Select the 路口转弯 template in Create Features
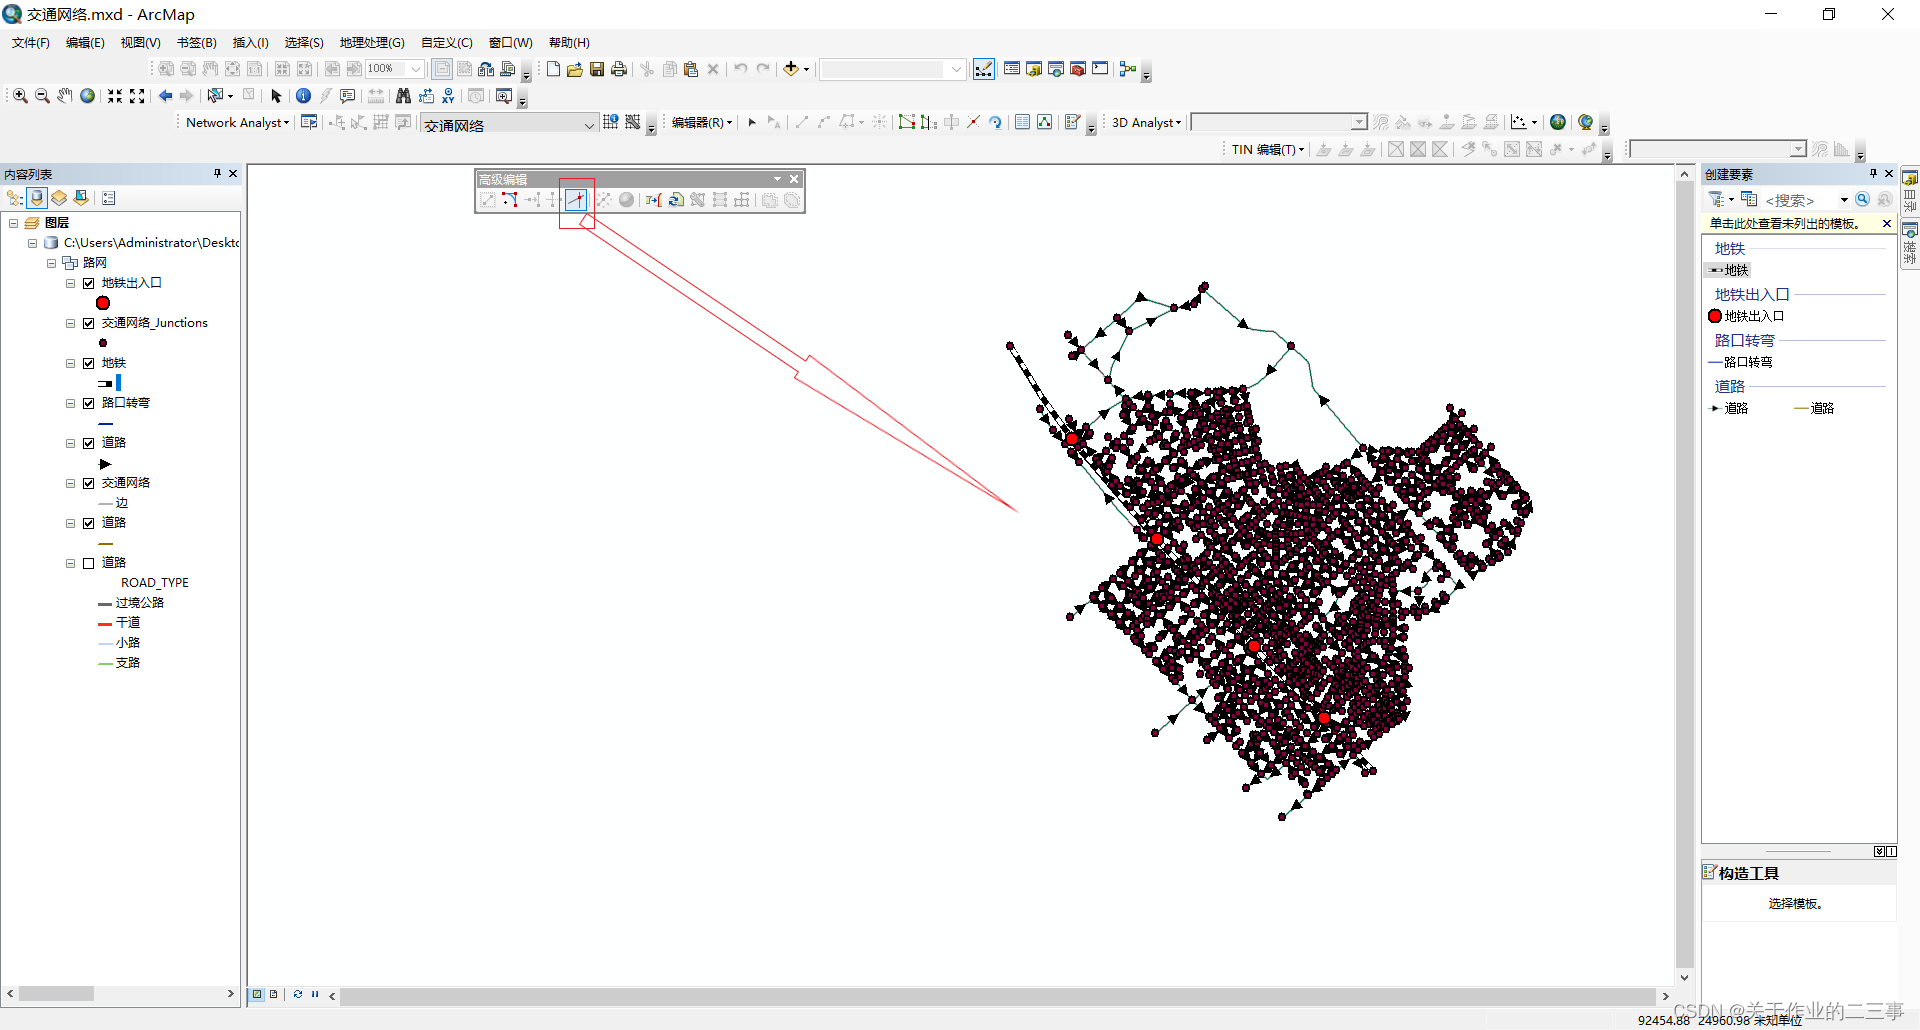Image resolution: width=1920 pixels, height=1030 pixels. coord(1741,362)
